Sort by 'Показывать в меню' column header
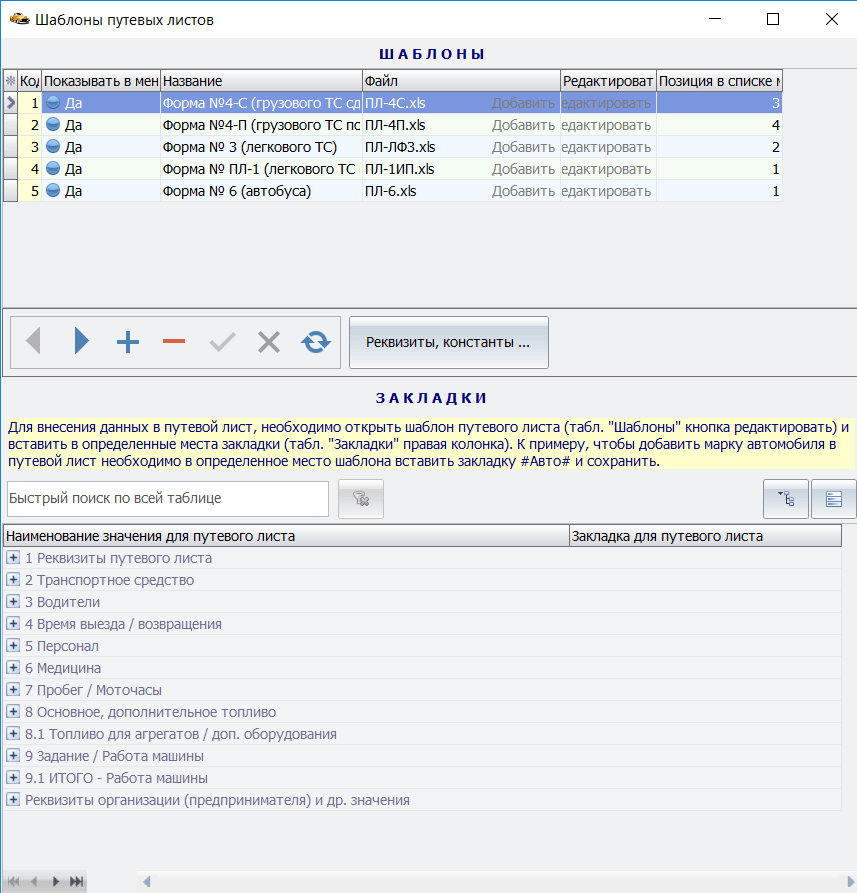 tap(101, 81)
